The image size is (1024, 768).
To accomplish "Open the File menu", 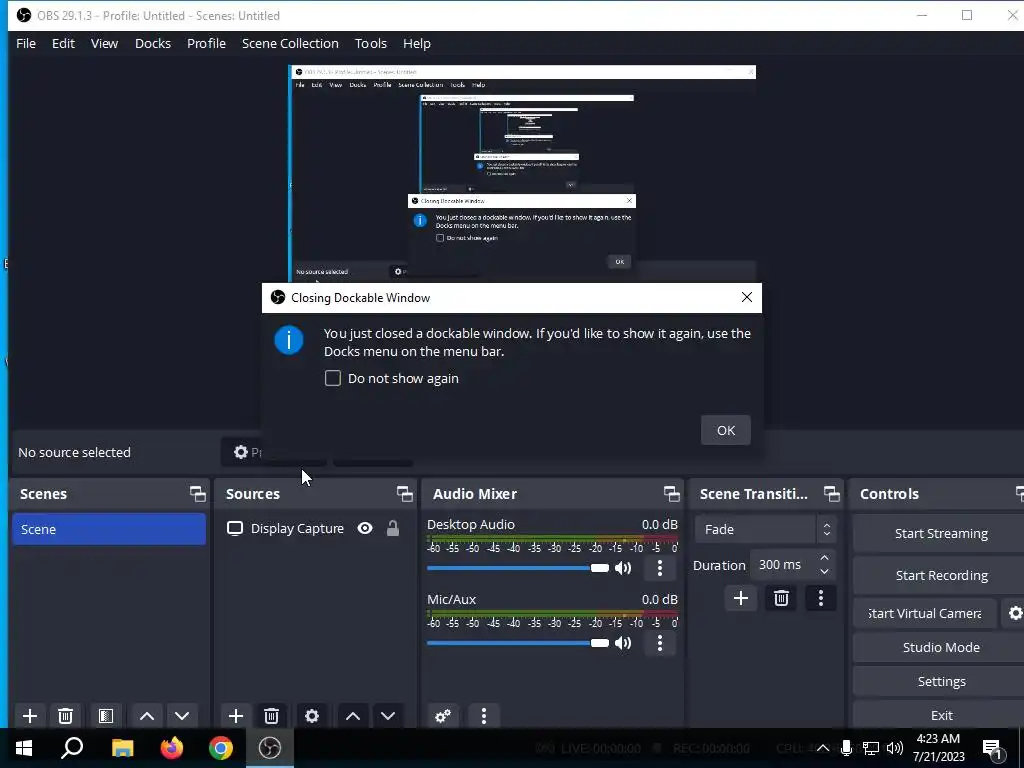I will tap(26, 43).
